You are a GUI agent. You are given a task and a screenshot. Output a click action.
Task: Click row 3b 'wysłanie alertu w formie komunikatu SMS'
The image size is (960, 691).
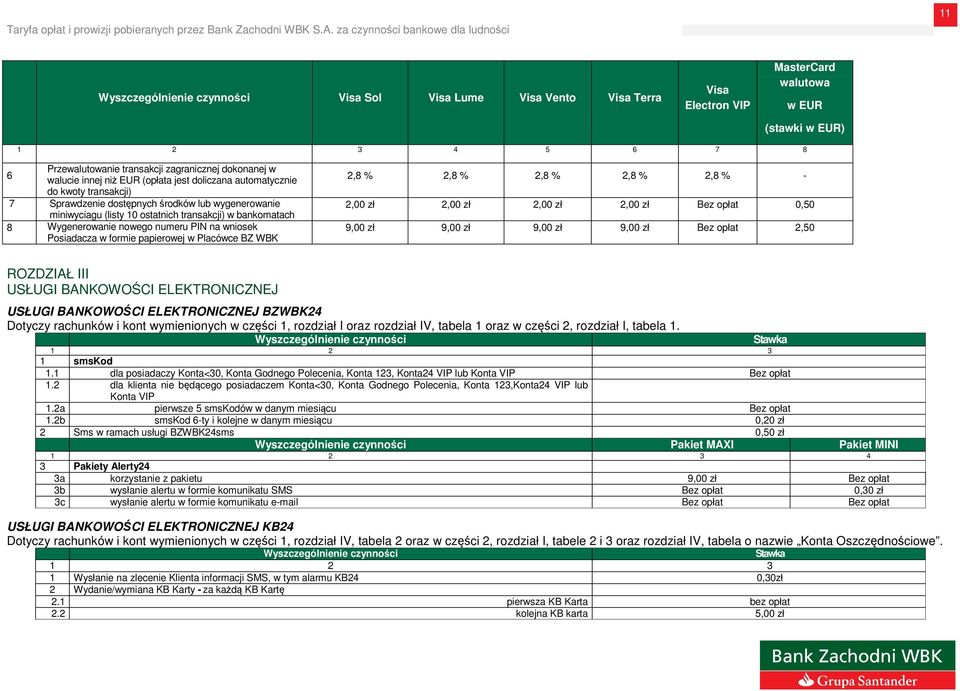(201, 490)
